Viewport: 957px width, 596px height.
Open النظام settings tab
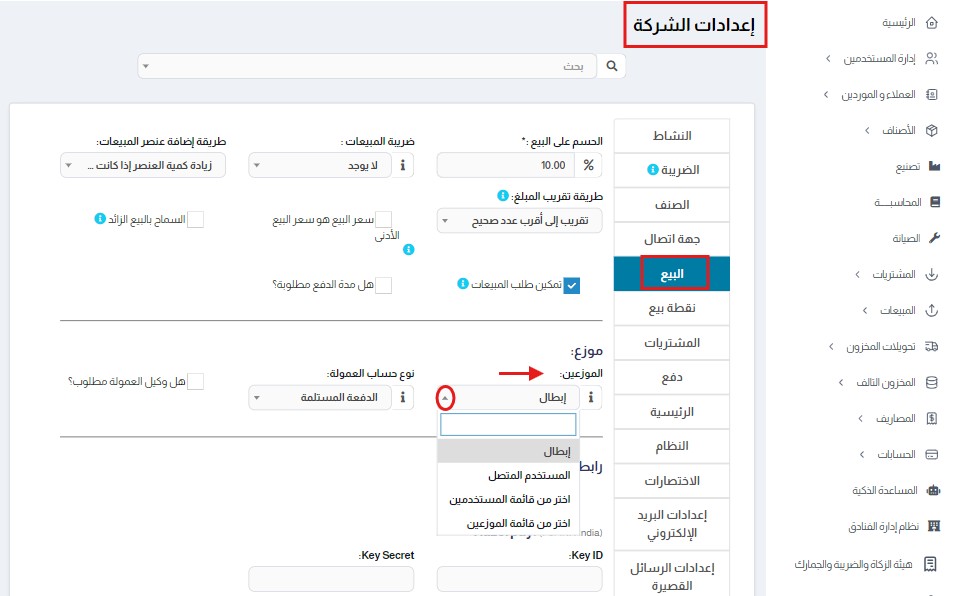672,446
